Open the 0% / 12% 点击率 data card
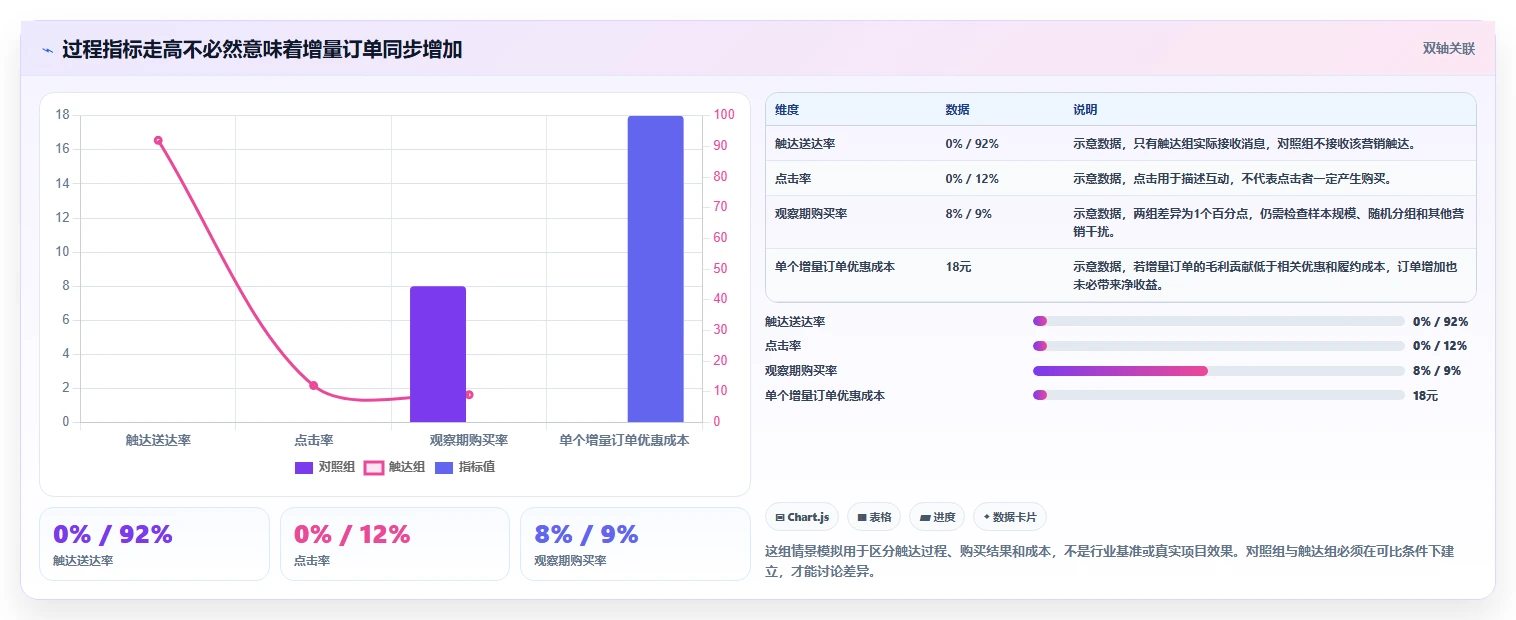This screenshot has width=1516, height=620. click(395, 544)
